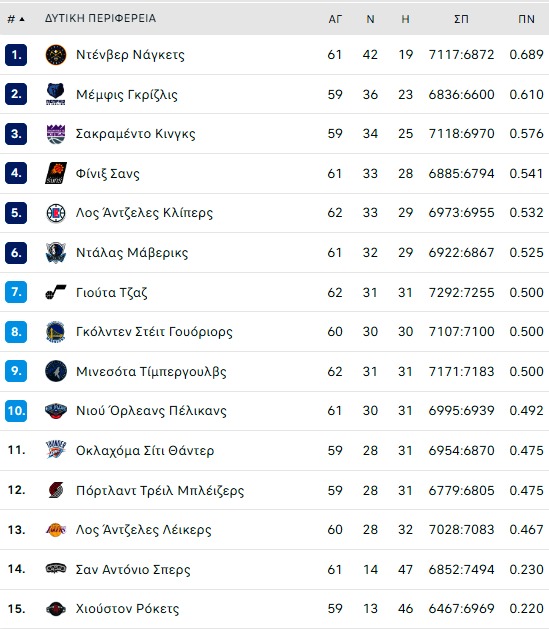Click the Los Angeles Clippers logo
The width and height of the screenshot is (549, 630).
55,213
